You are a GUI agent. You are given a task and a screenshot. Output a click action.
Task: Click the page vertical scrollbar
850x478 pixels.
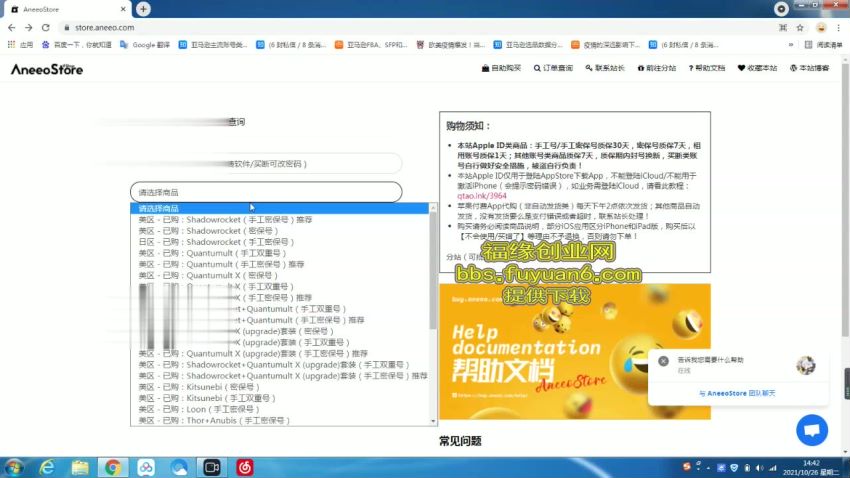click(845, 198)
